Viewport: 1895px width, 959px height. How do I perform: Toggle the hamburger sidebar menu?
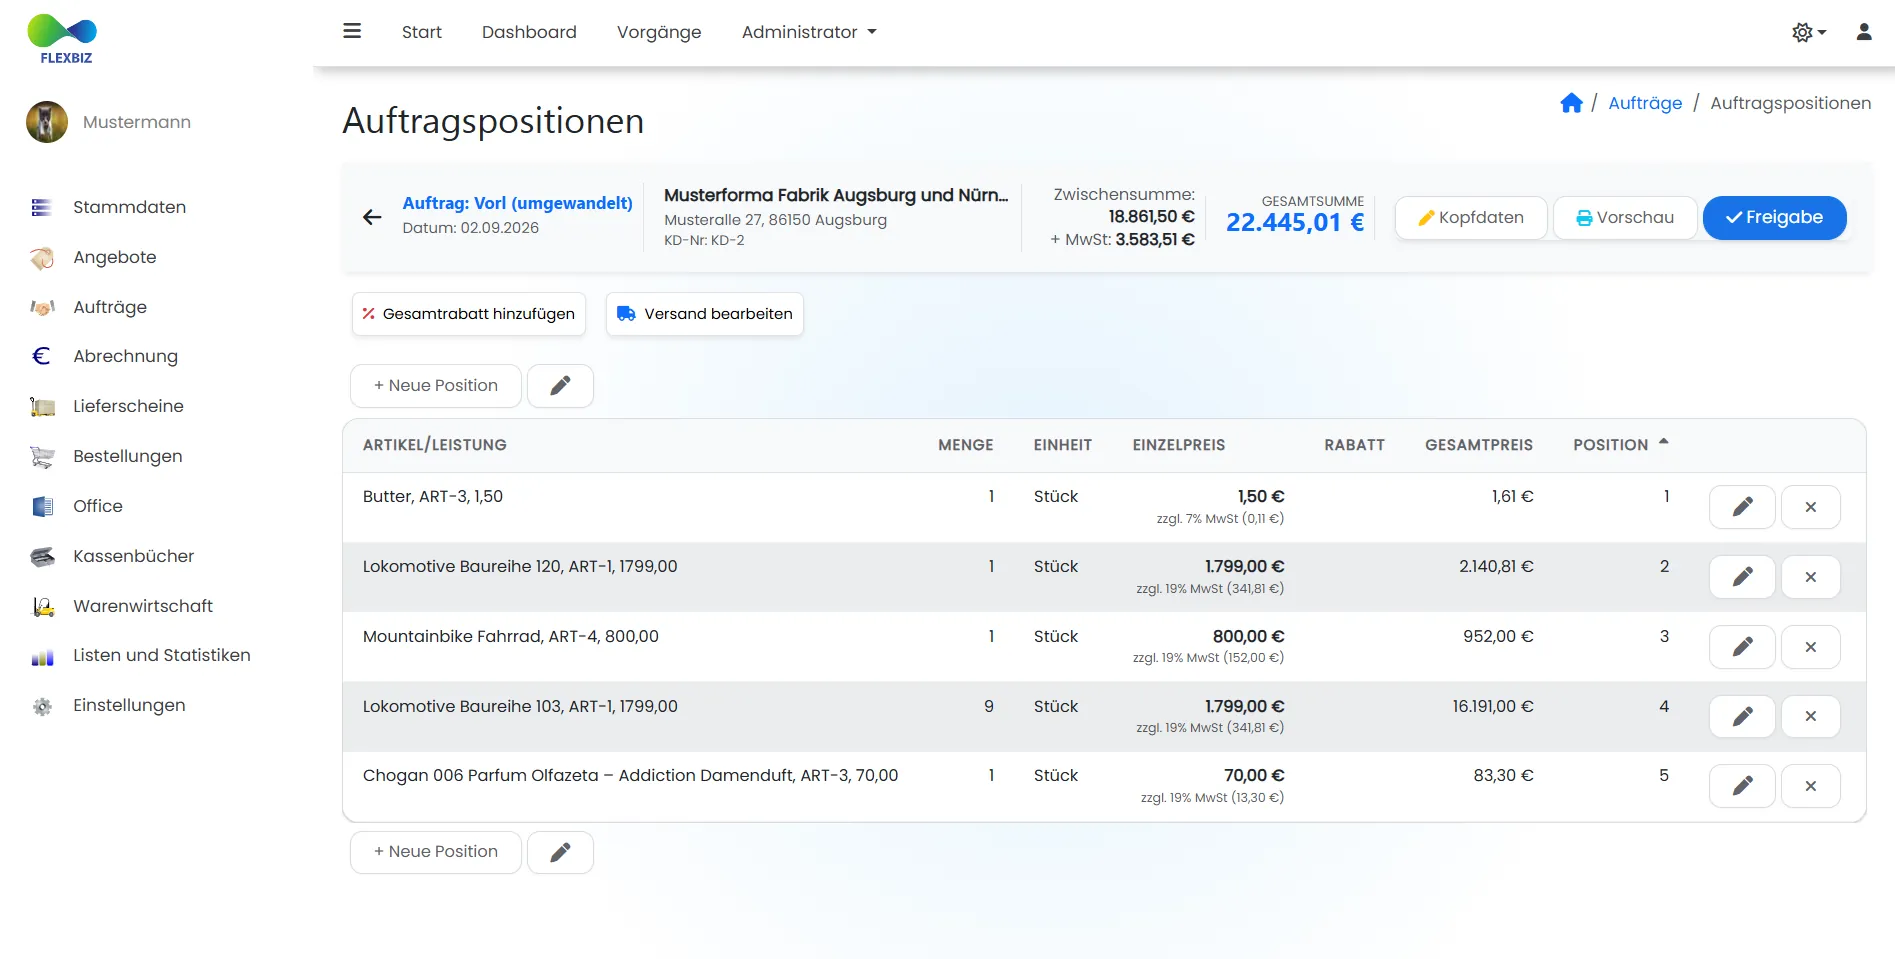coord(352,31)
